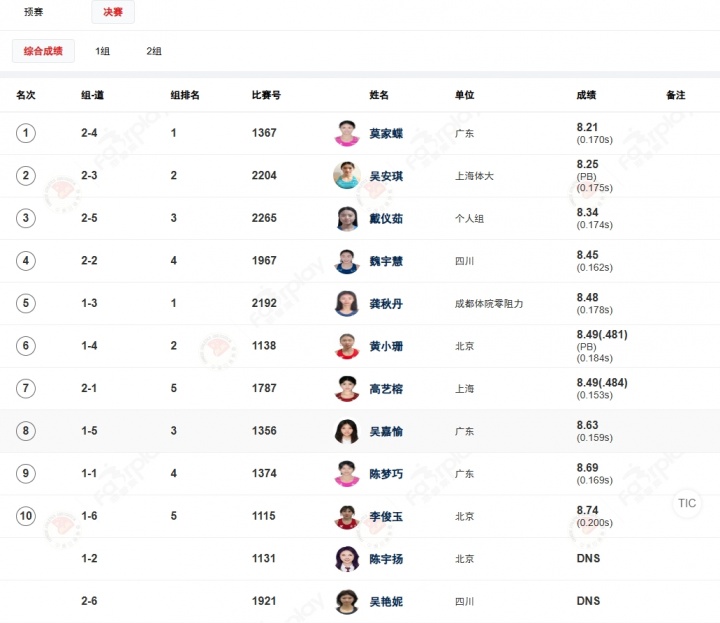Open 戴仪茹's profile photo
720x623 pixels.
(347, 218)
